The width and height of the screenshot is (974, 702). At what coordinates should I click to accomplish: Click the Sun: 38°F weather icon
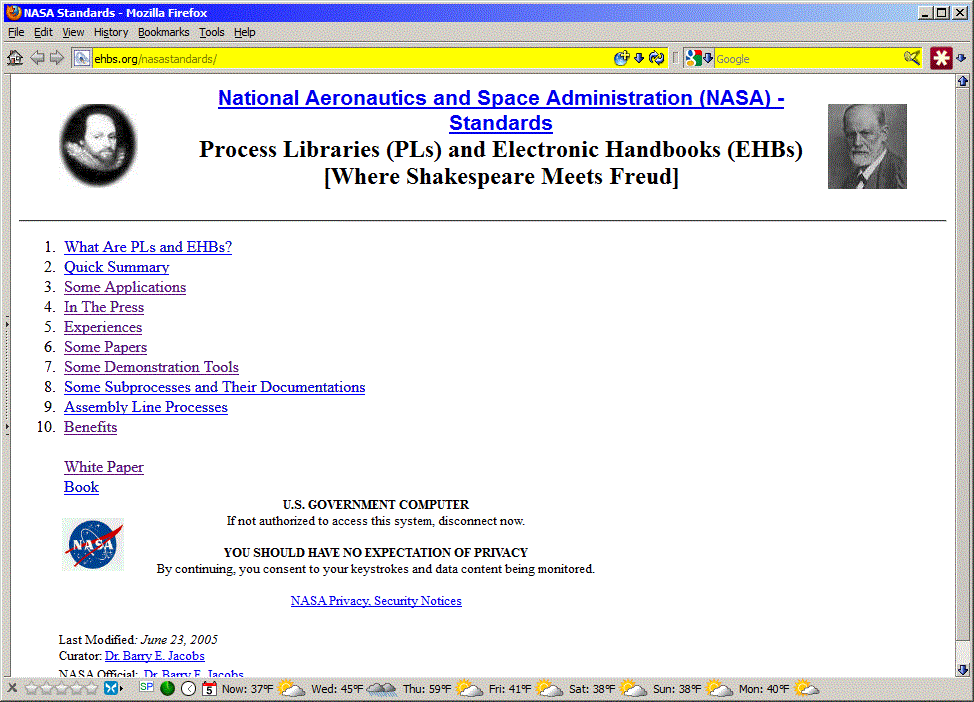pyautogui.click(x=719, y=688)
